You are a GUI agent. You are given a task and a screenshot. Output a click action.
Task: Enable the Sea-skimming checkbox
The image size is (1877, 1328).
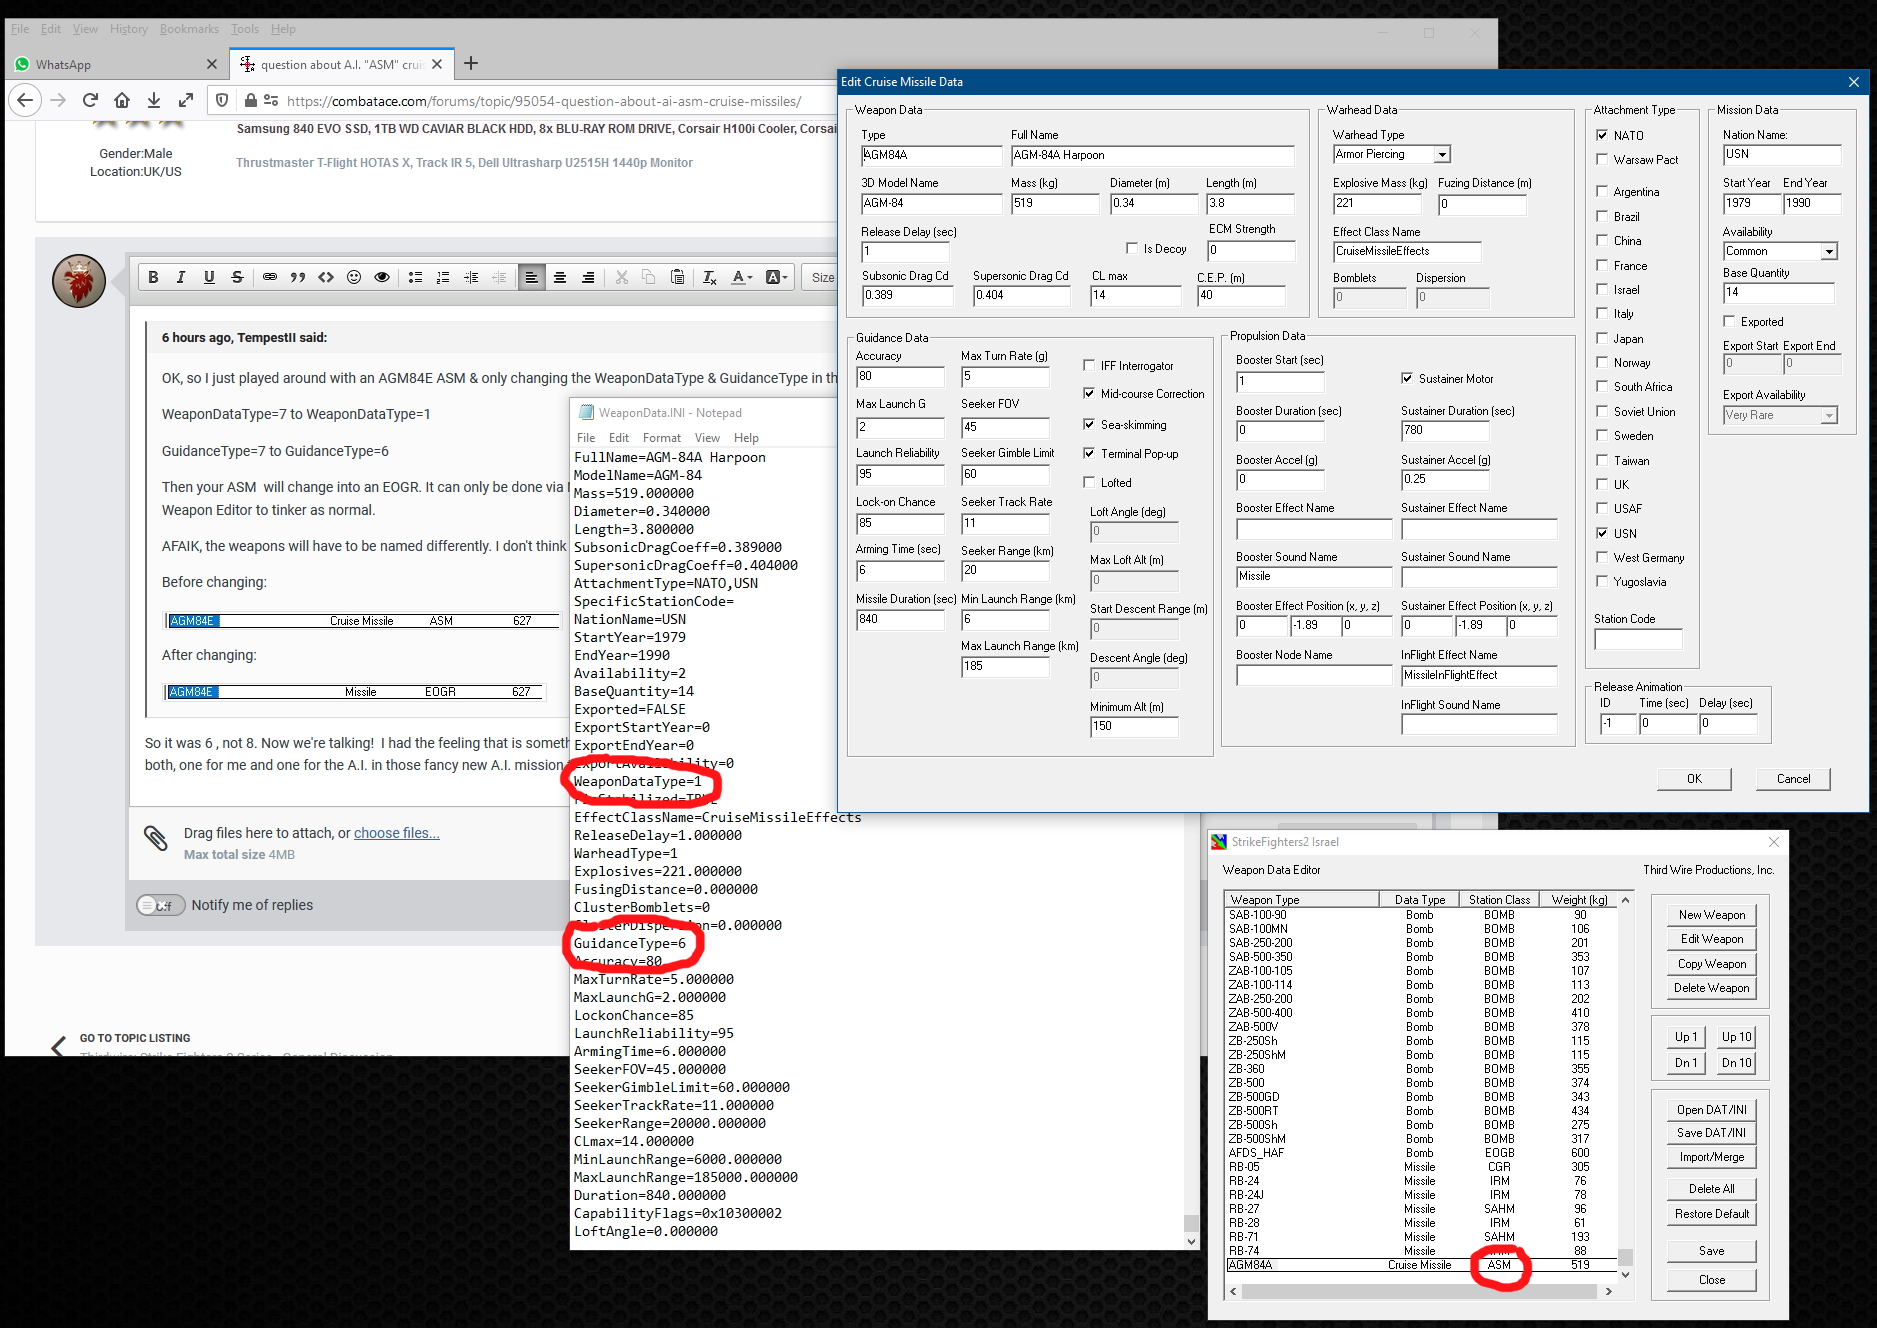point(1089,424)
